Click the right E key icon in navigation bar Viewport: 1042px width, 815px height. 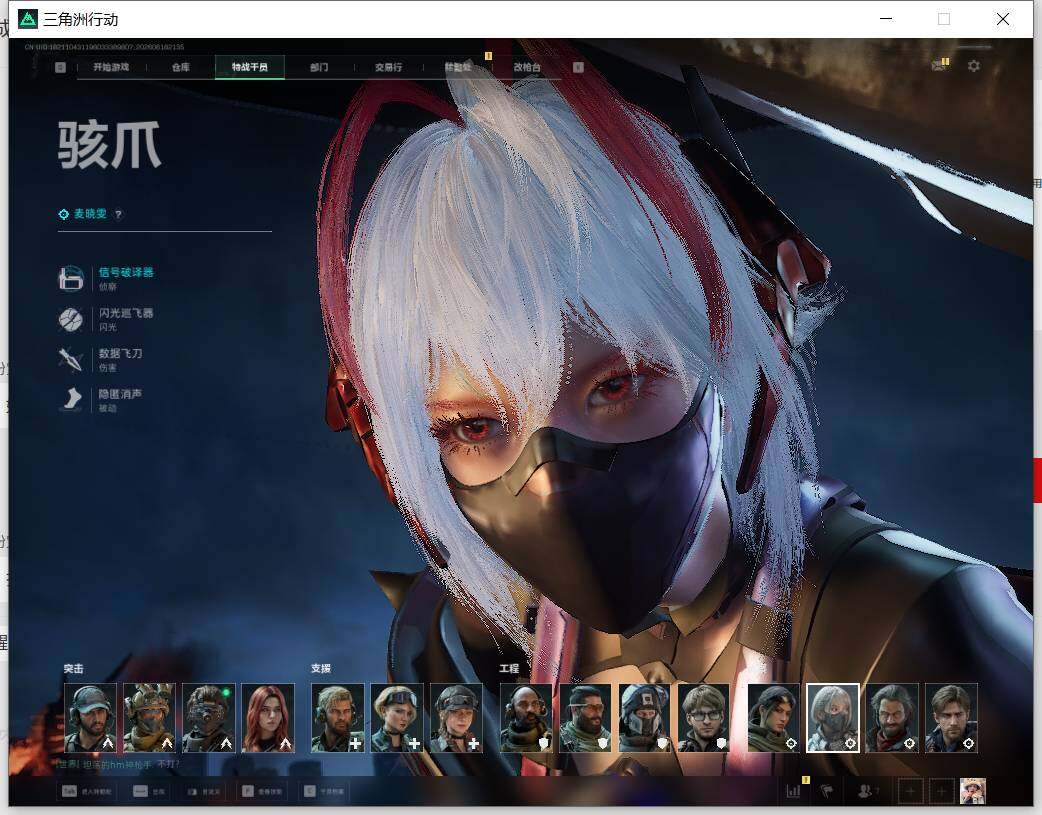578,67
